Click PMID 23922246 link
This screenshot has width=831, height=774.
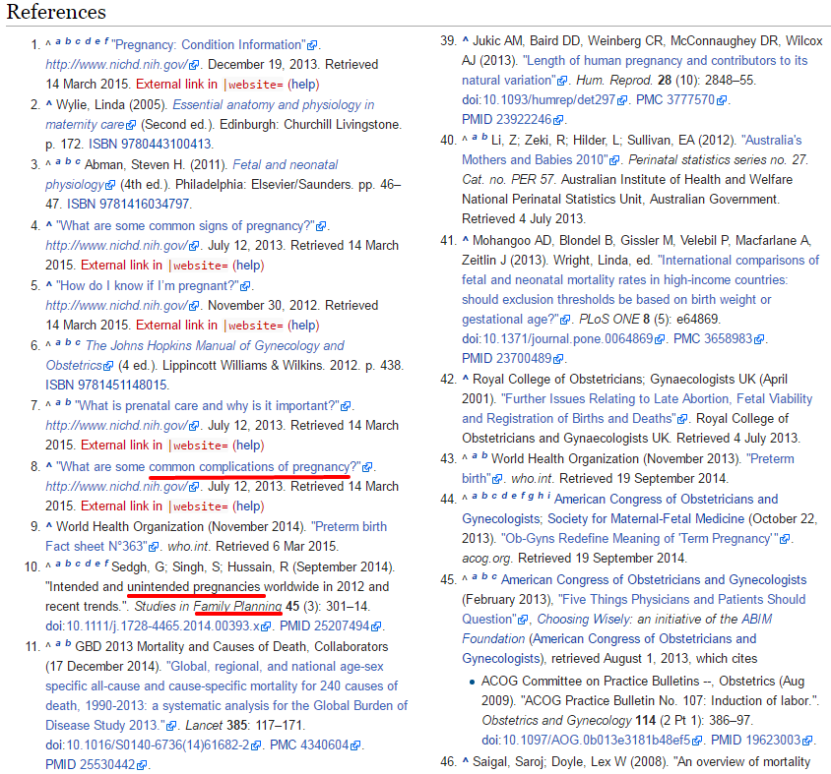[507, 120]
